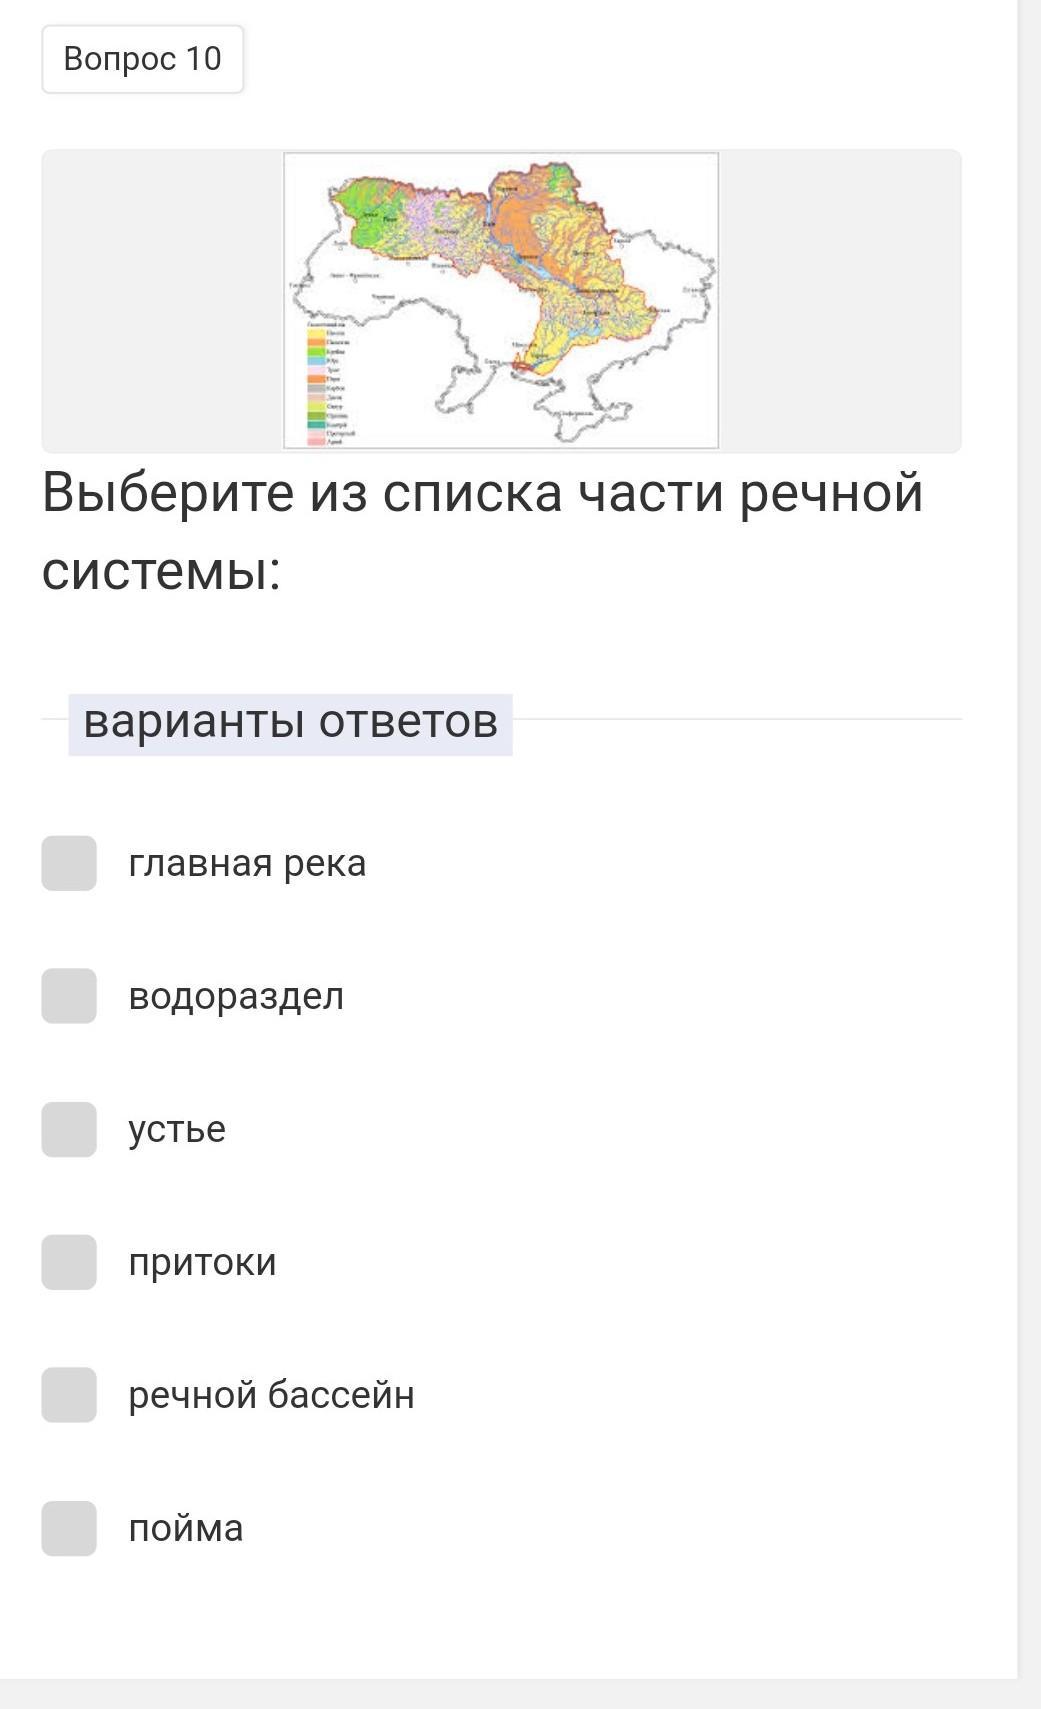Select the 'притоки' checkbox
The height and width of the screenshot is (1709, 1041).
point(69,1262)
